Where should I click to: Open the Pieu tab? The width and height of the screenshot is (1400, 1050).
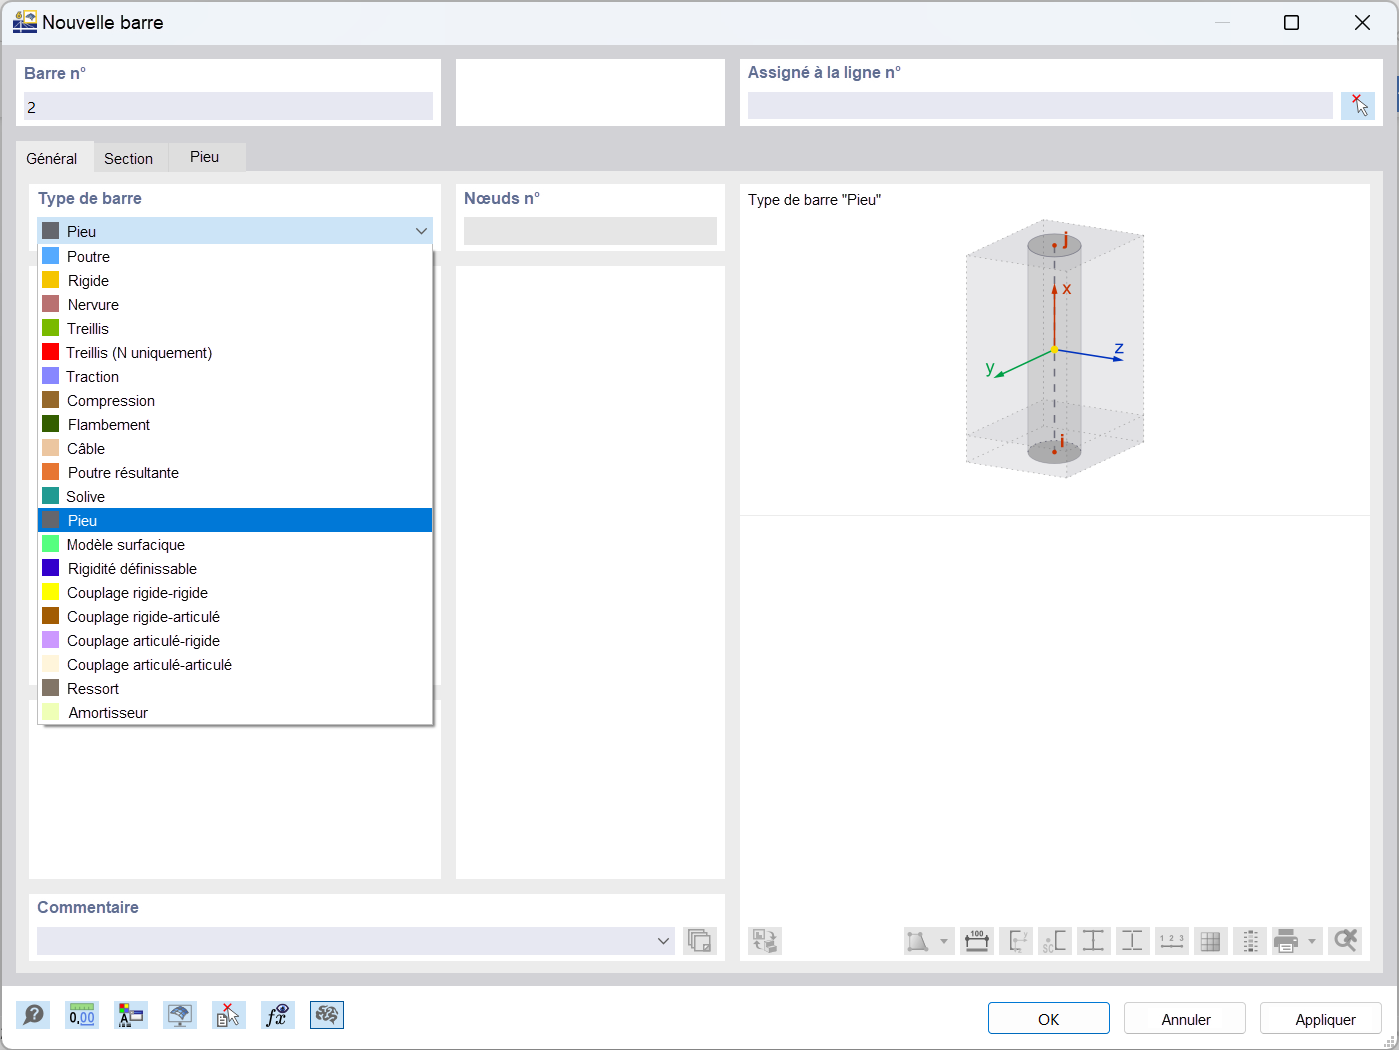(x=204, y=157)
